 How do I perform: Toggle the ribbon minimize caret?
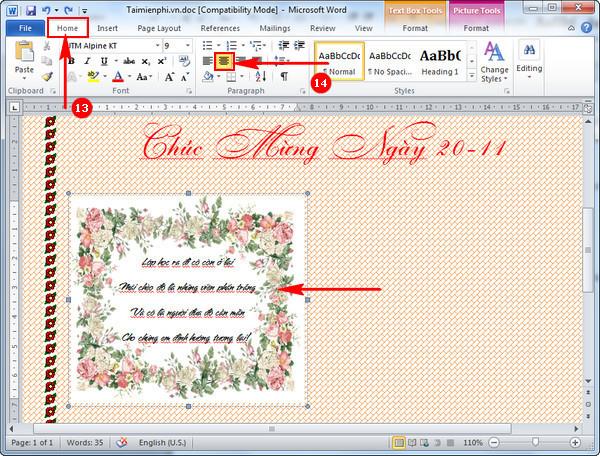tap(571, 28)
